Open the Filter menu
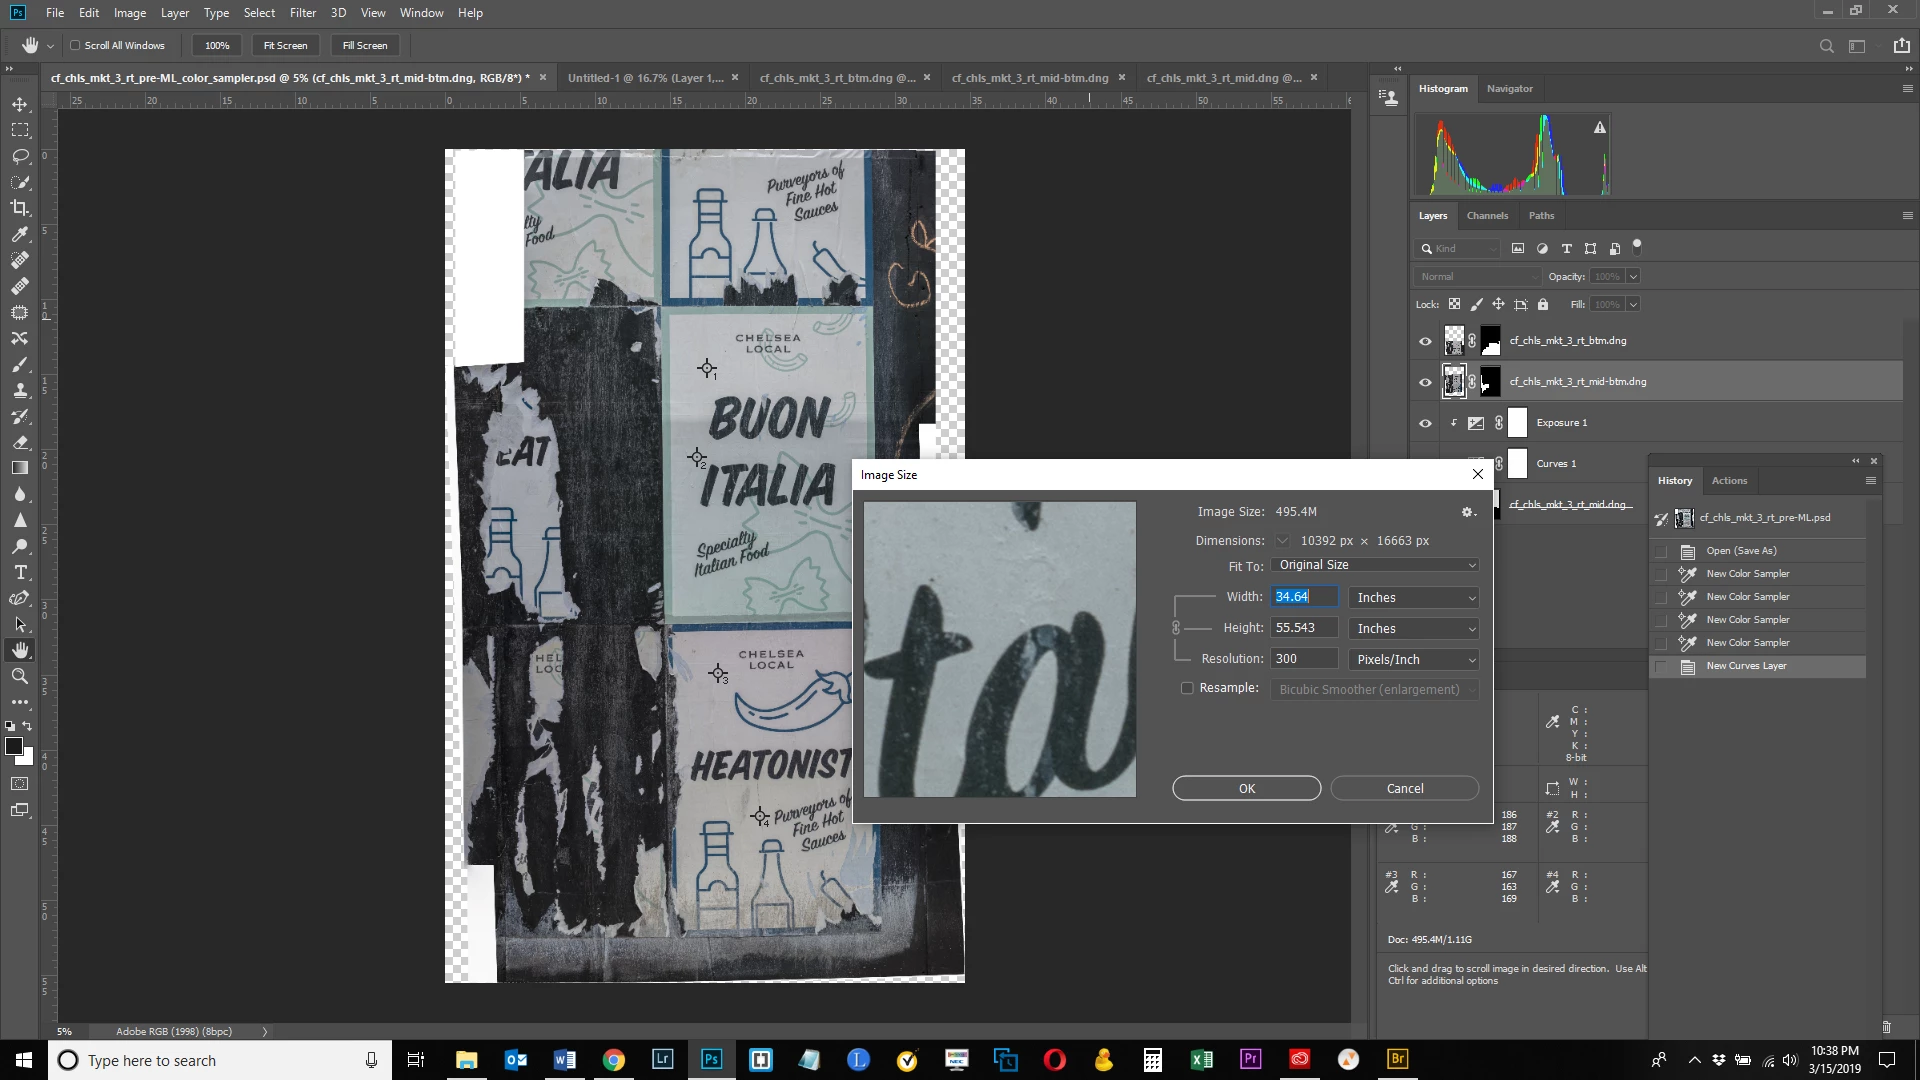 [x=302, y=13]
